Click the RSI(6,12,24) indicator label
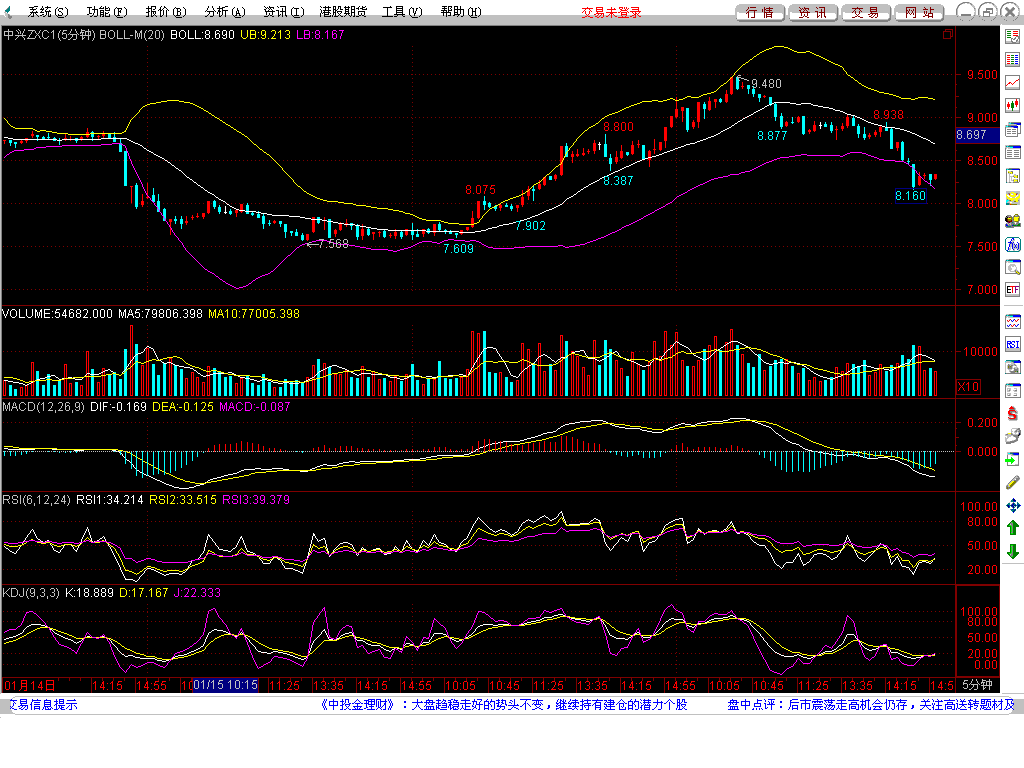The image size is (1024, 768). [36, 500]
